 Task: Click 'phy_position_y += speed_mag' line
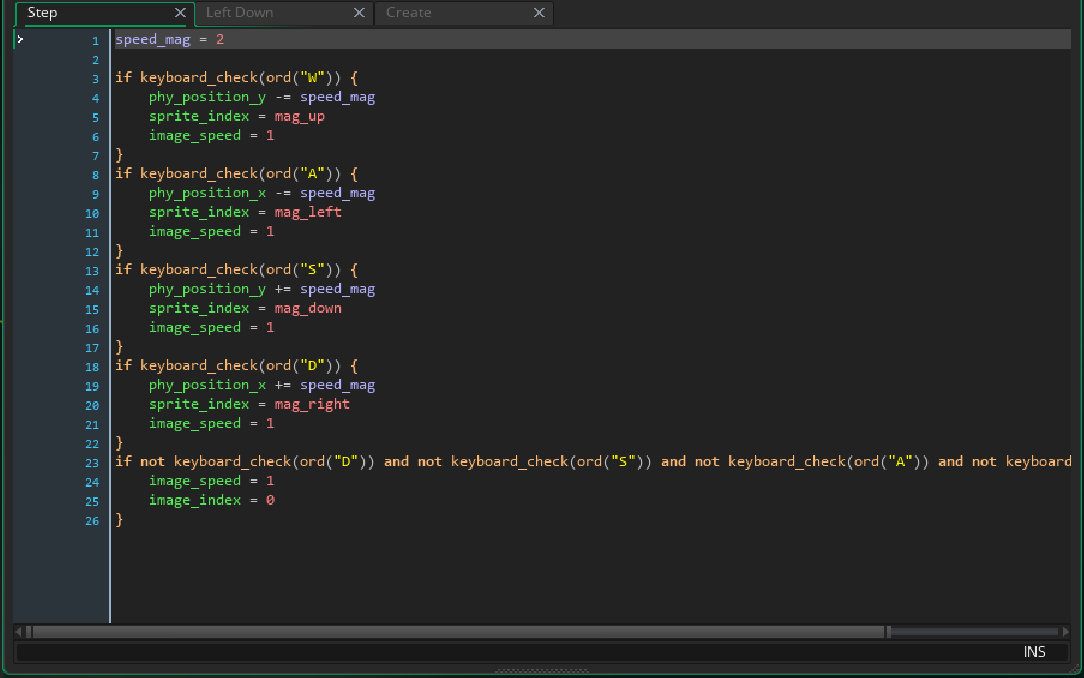[x=262, y=289]
